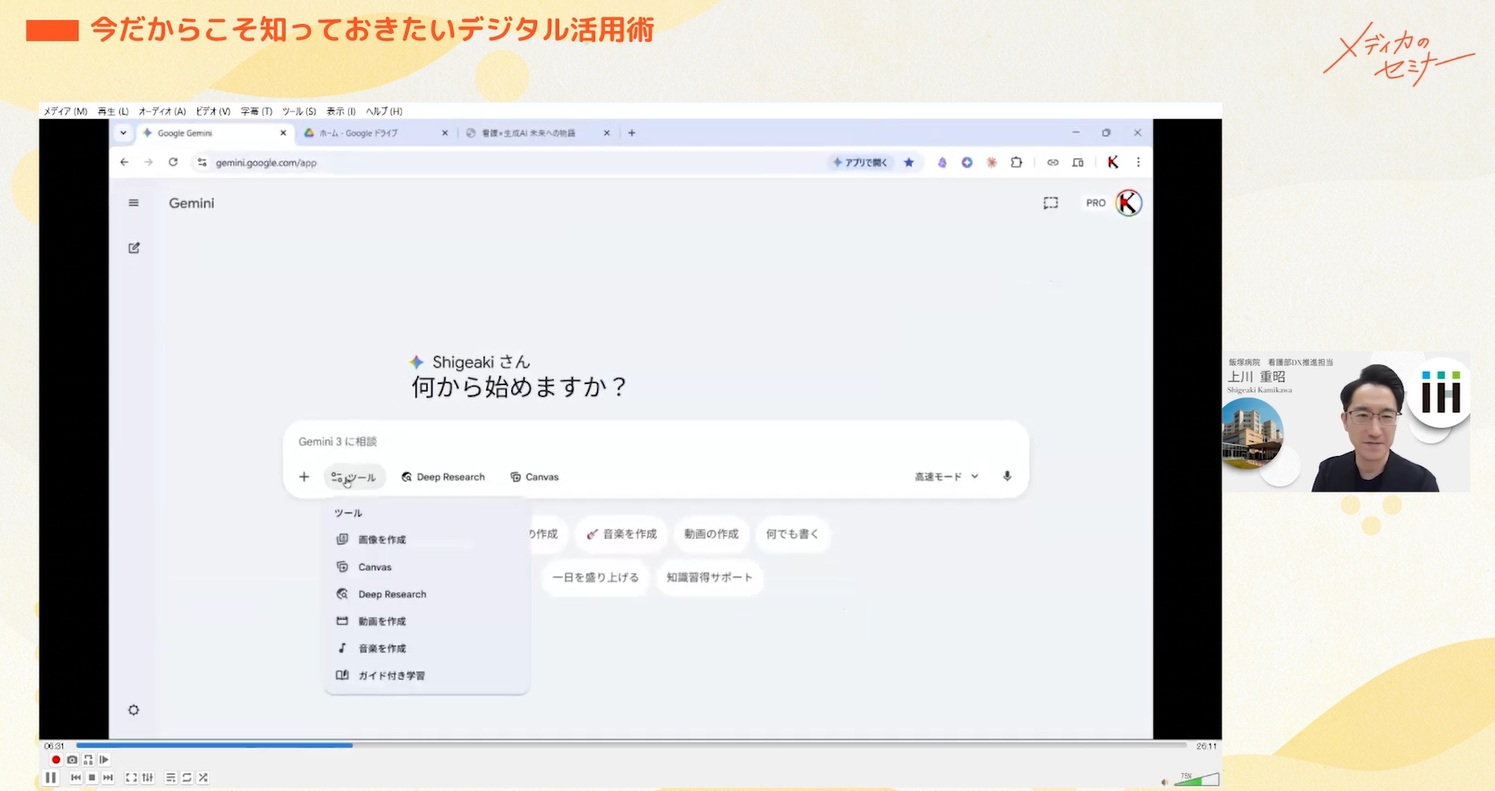Click the media devices icon in Chrome toolbar
The image size is (1495, 791).
[x=1078, y=162]
